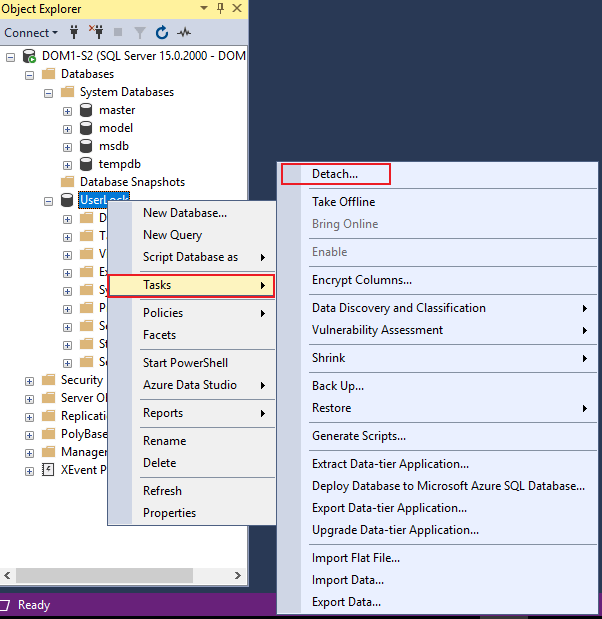Viewport: 602px width, 619px height.
Task: Choose Export Data-tier Application...
Action: click(x=437, y=508)
